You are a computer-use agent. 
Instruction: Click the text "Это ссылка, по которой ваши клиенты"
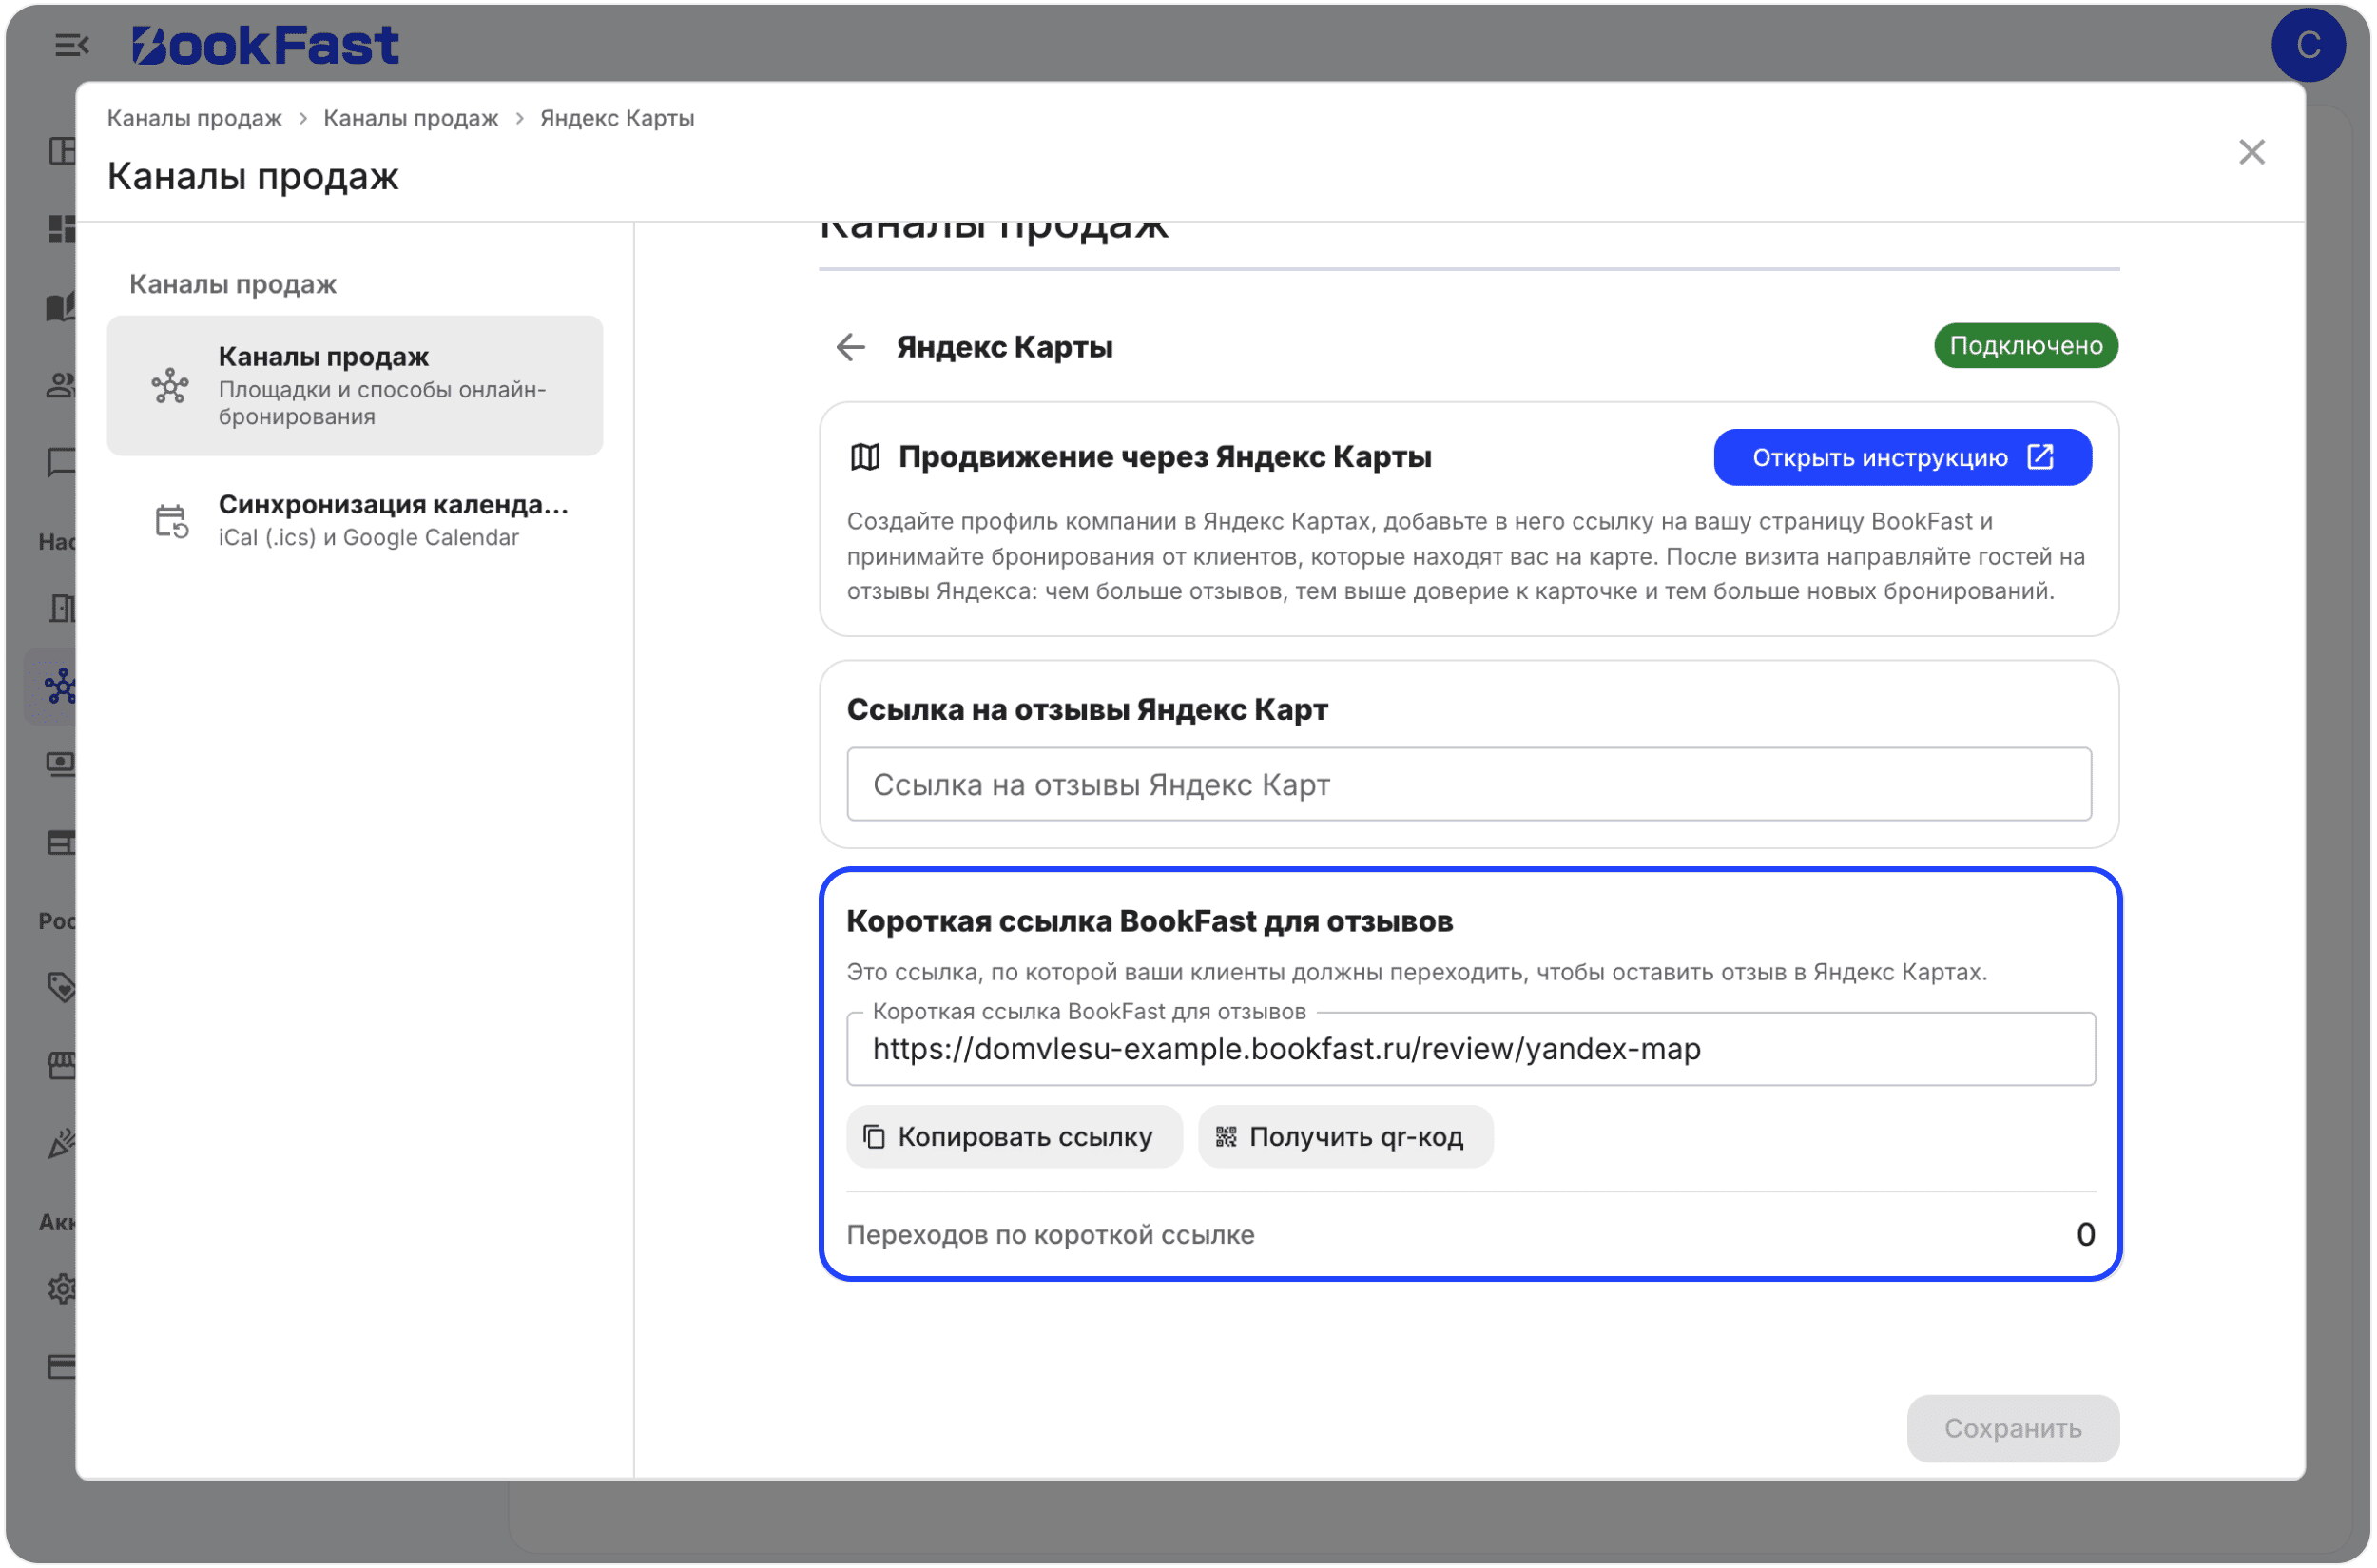pyautogui.click(x=1416, y=972)
